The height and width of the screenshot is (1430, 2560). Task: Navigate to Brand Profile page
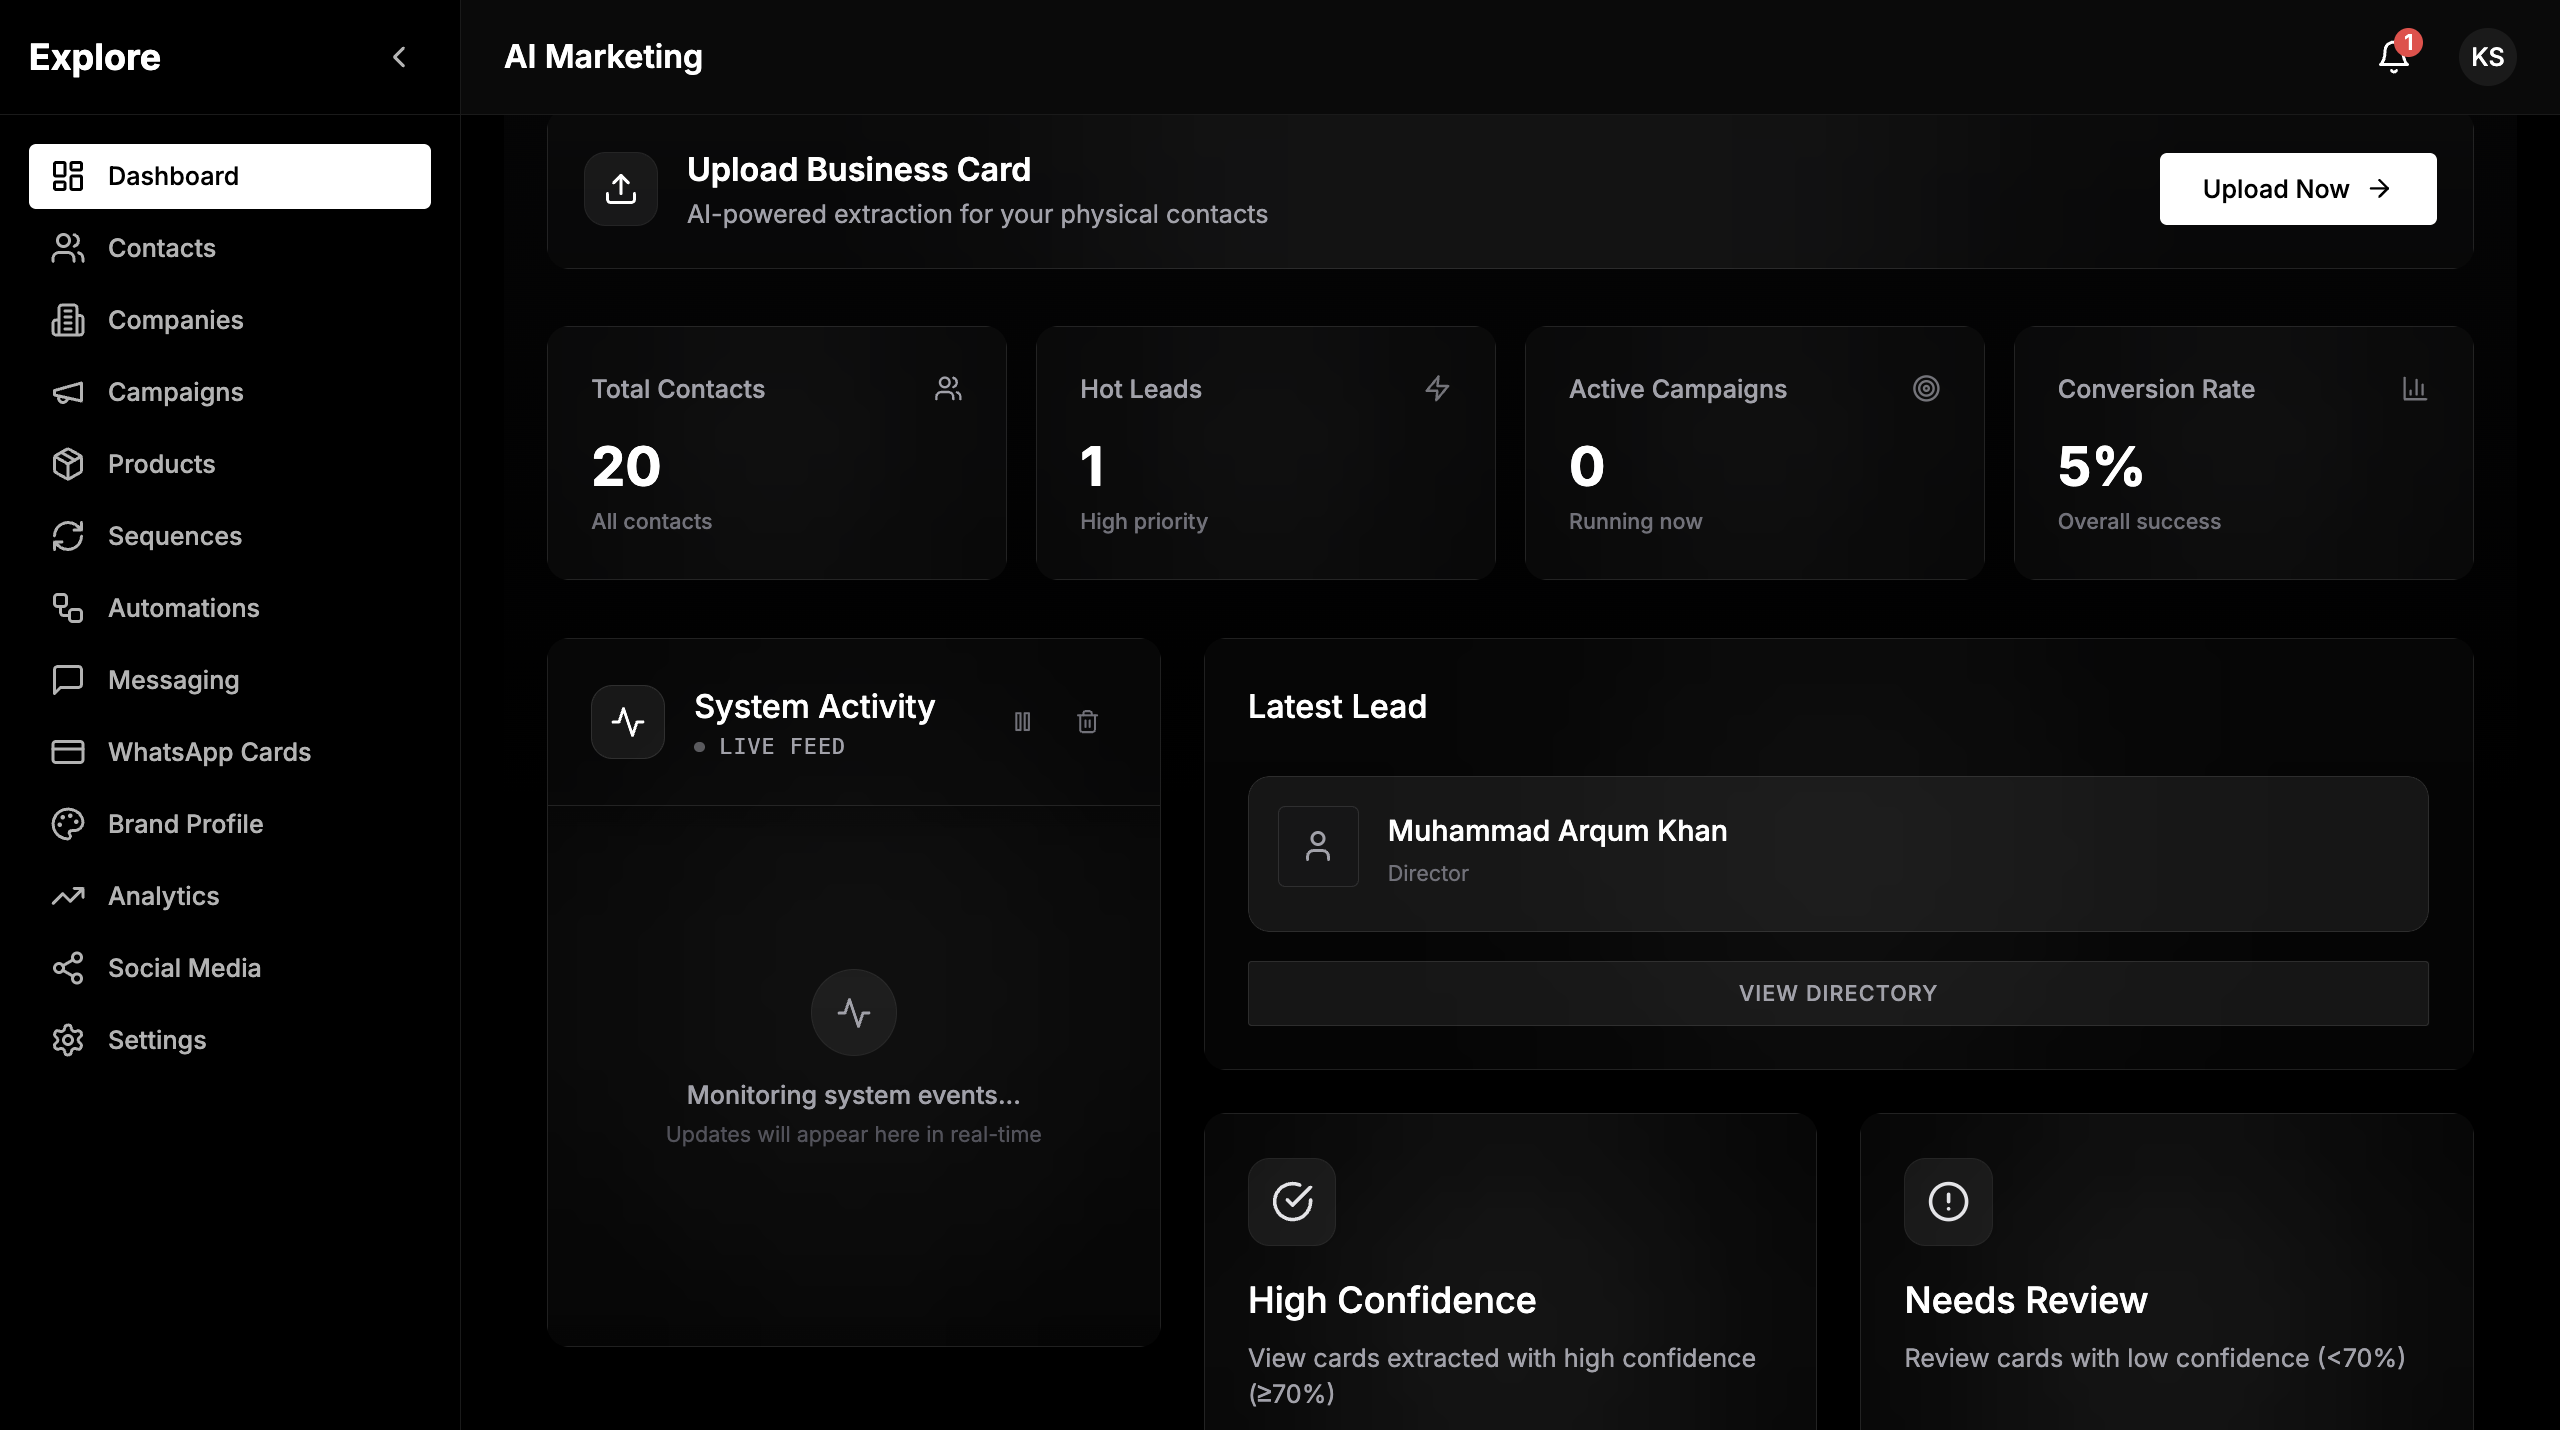[185, 824]
